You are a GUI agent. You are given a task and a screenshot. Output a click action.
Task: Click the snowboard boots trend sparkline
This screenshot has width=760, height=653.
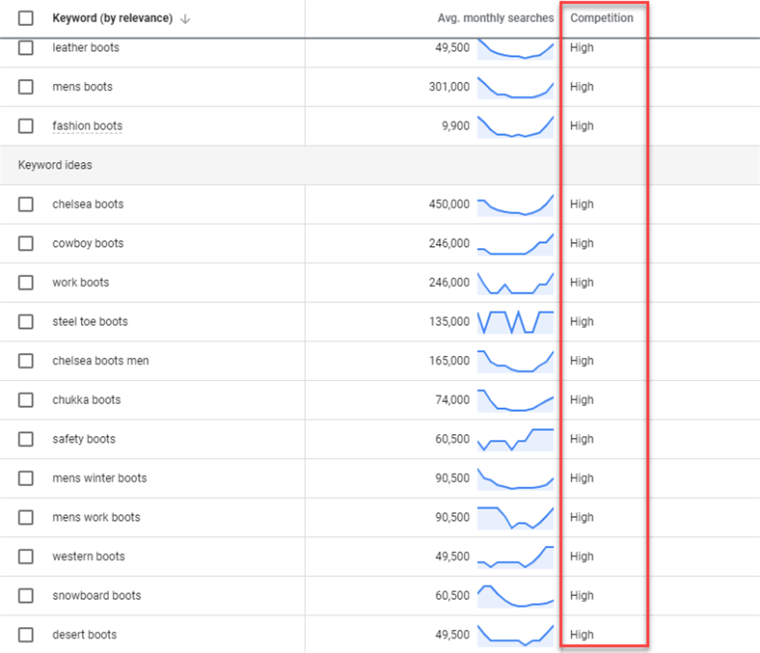pyautogui.click(x=515, y=596)
